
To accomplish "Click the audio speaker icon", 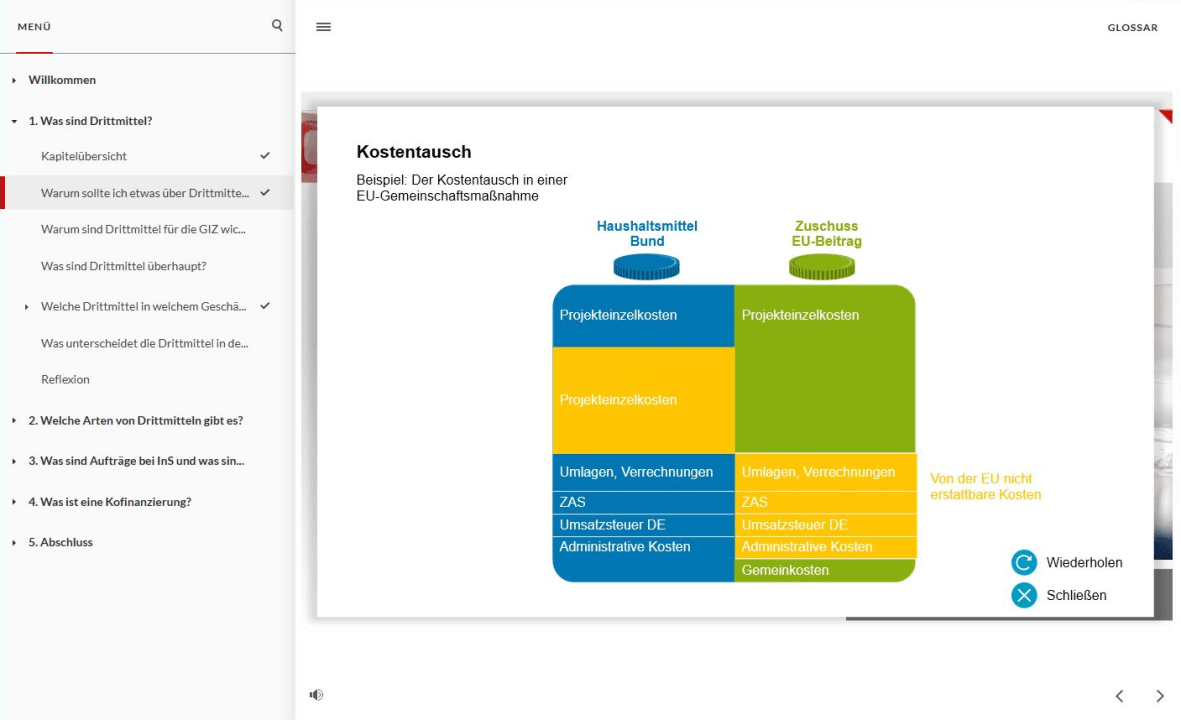I will pyautogui.click(x=316, y=694).
